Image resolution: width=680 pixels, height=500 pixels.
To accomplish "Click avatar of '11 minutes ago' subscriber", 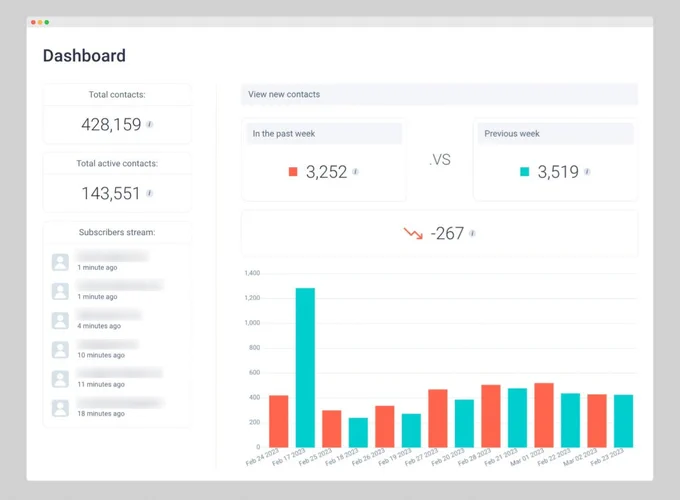I will click(x=60, y=379).
